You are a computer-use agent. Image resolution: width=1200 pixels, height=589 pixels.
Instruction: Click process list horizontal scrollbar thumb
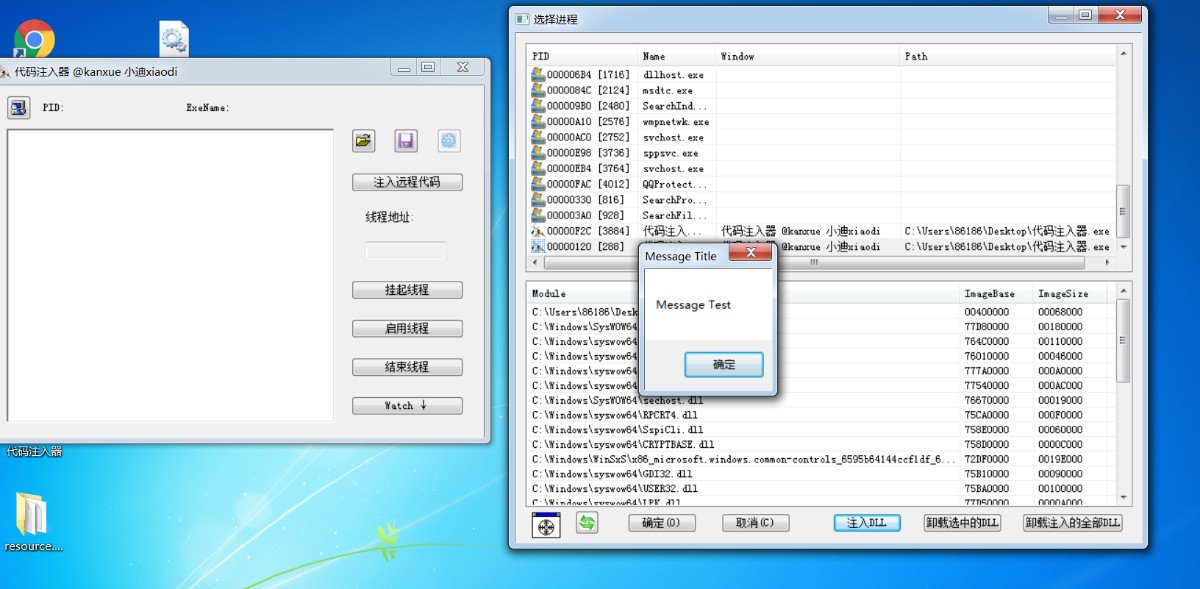coord(813,263)
